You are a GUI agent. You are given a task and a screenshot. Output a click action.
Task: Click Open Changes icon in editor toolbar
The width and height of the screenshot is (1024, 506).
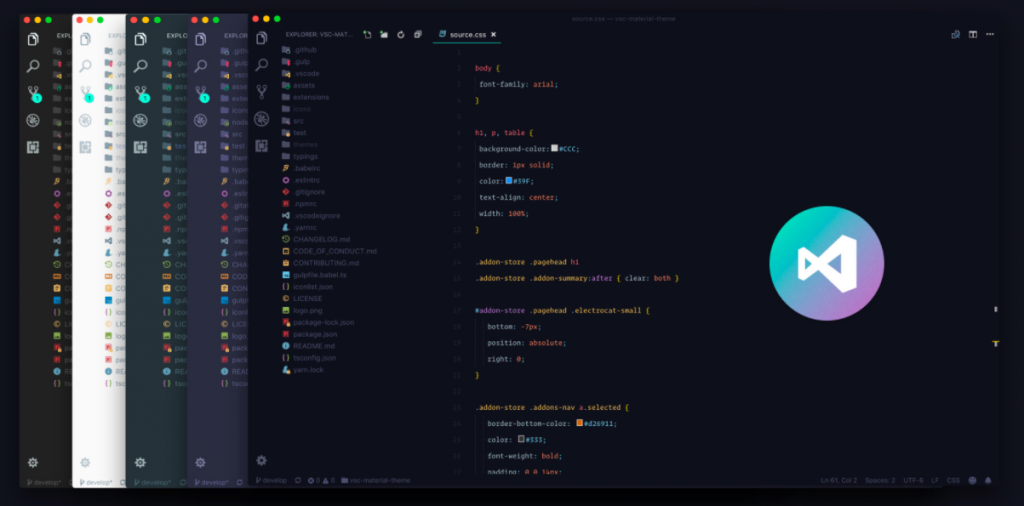955,35
